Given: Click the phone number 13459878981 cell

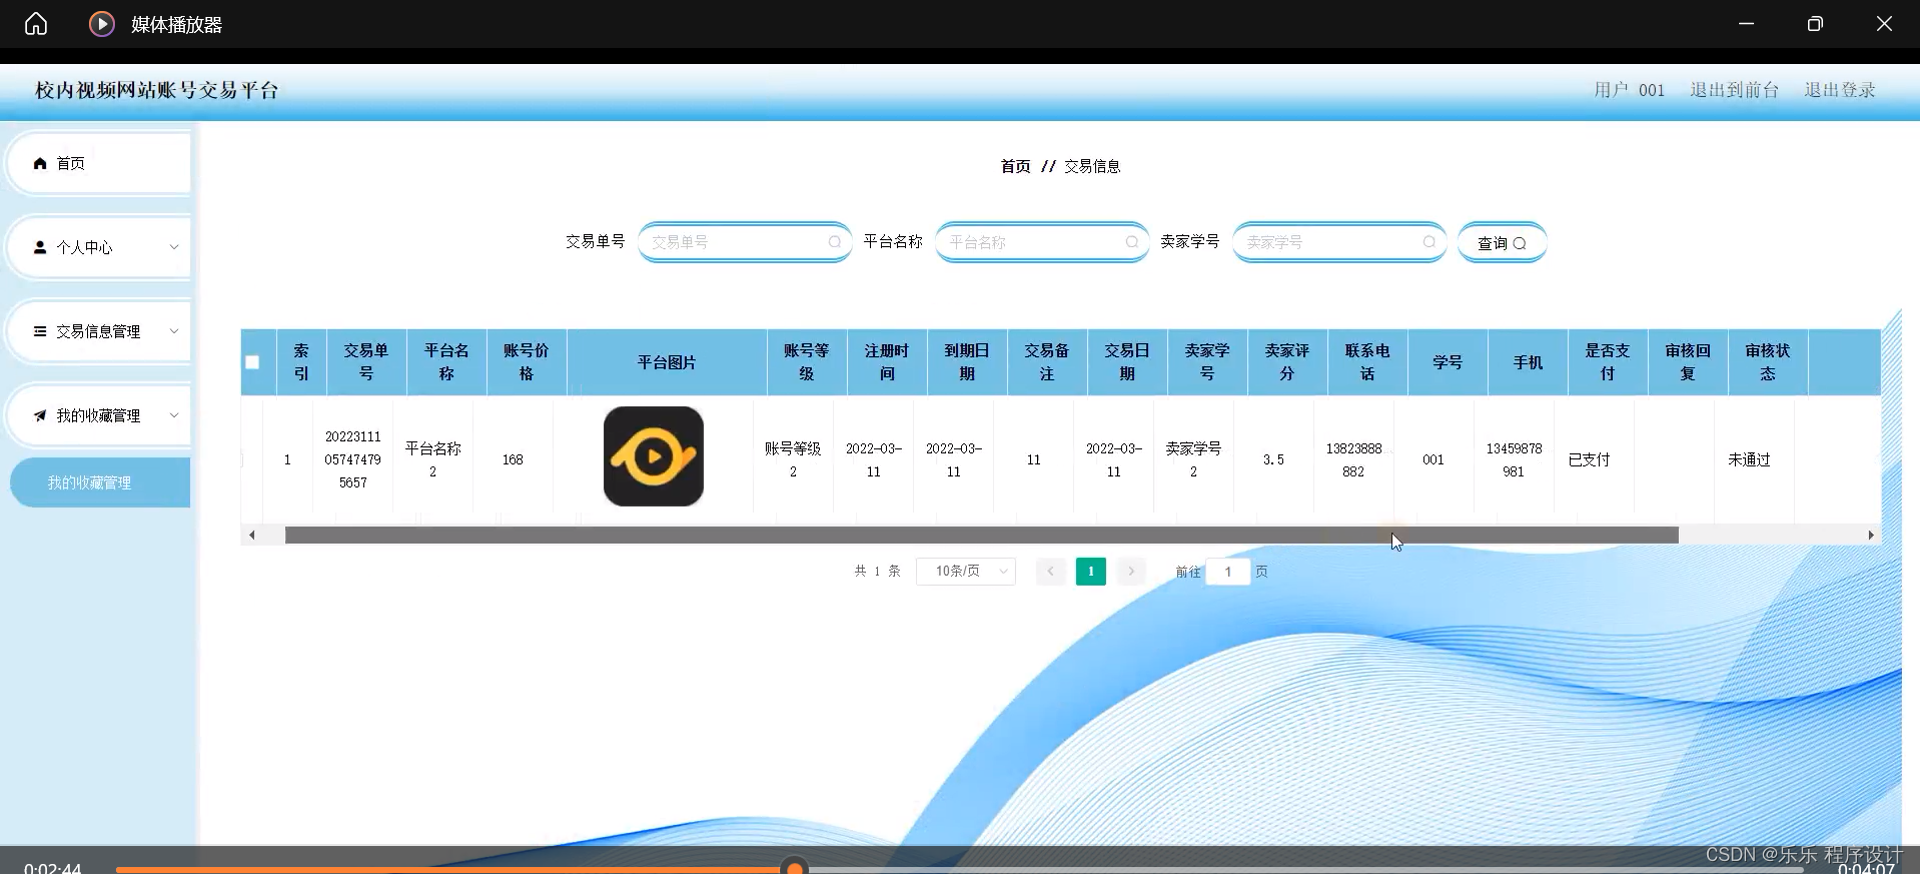Looking at the screenshot, I should point(1514,460).
